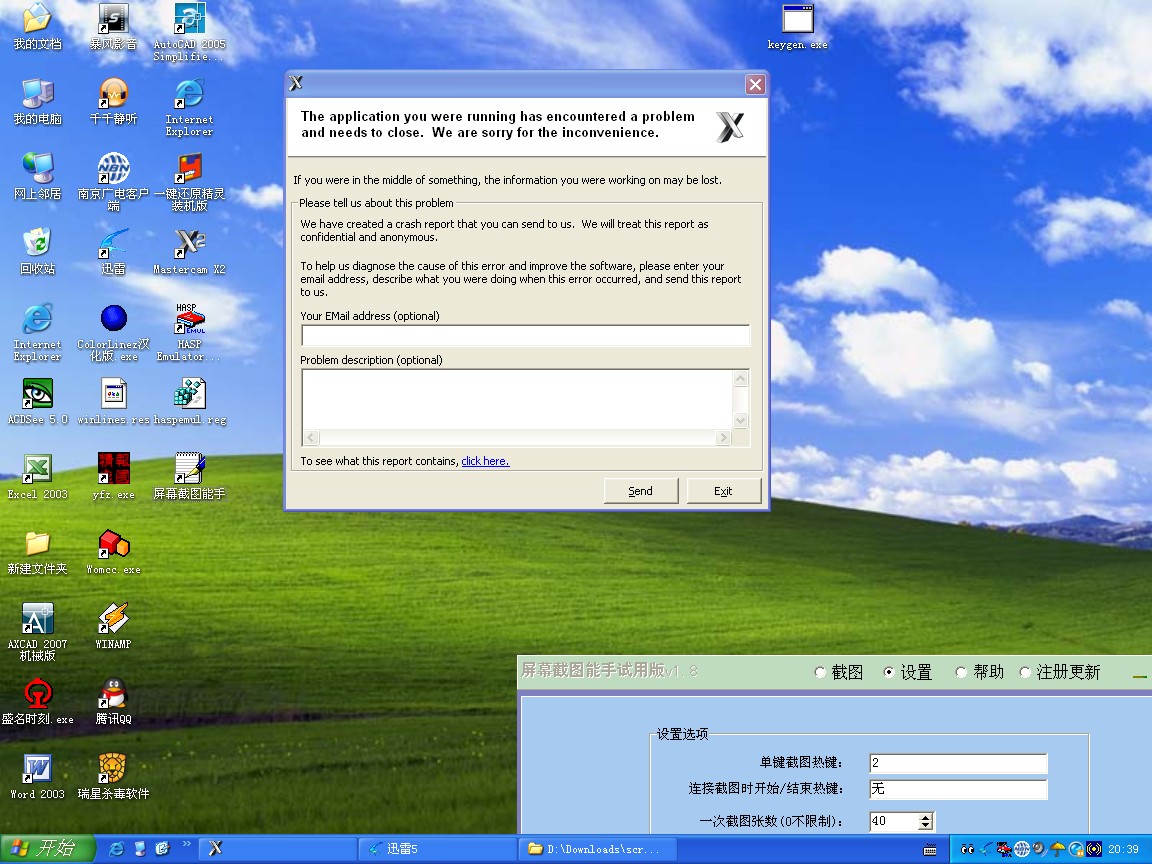Focus the 连接截图时开始/结束热键 field

(x=958, y=789)
